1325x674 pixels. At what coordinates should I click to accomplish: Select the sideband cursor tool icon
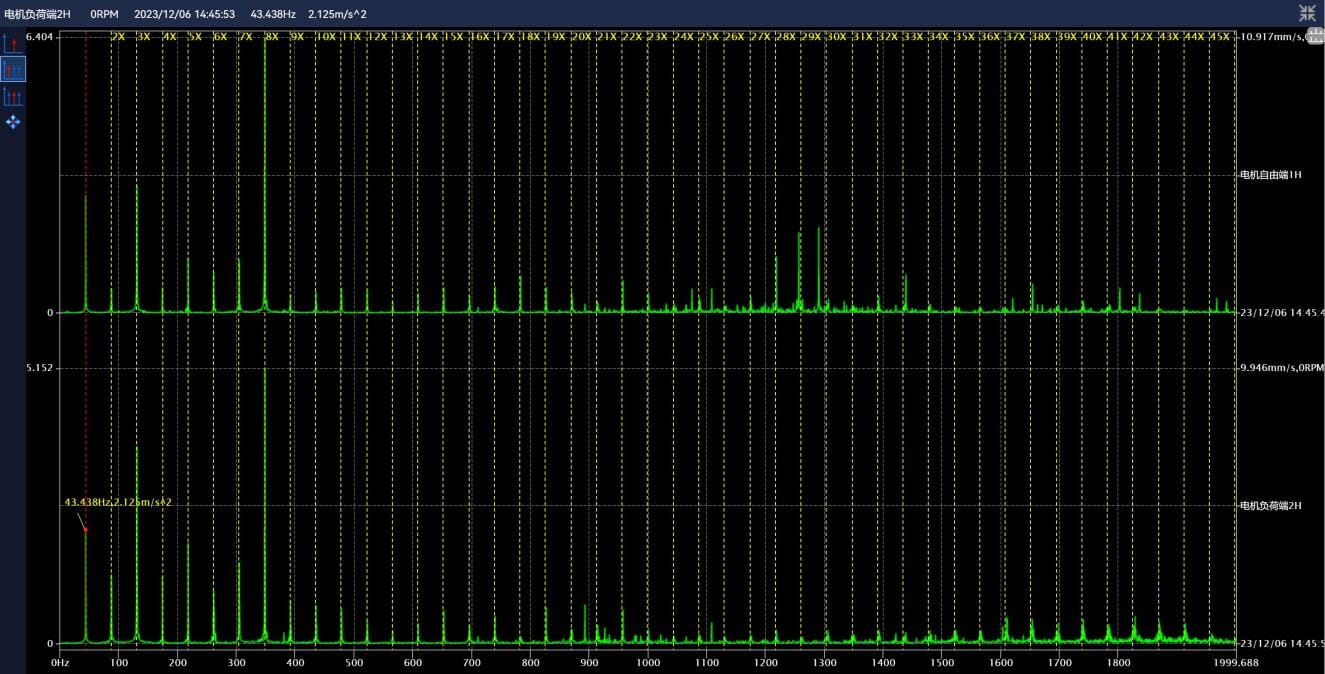(13, 96)
